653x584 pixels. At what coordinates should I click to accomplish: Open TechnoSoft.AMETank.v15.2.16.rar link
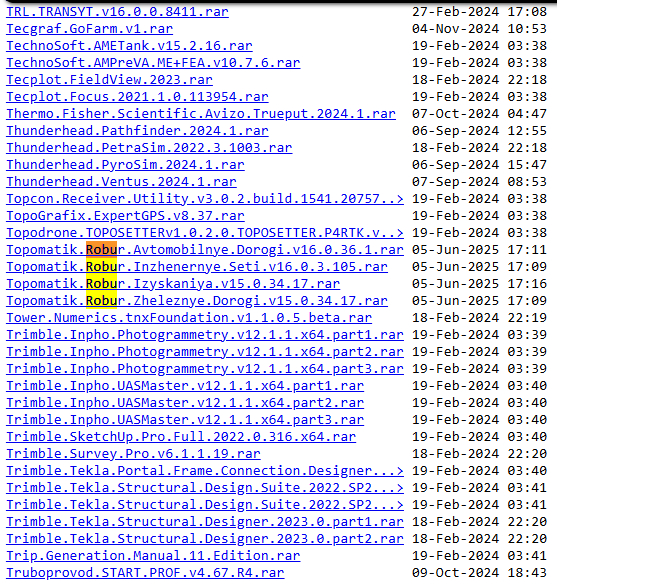tap(129, 46)
